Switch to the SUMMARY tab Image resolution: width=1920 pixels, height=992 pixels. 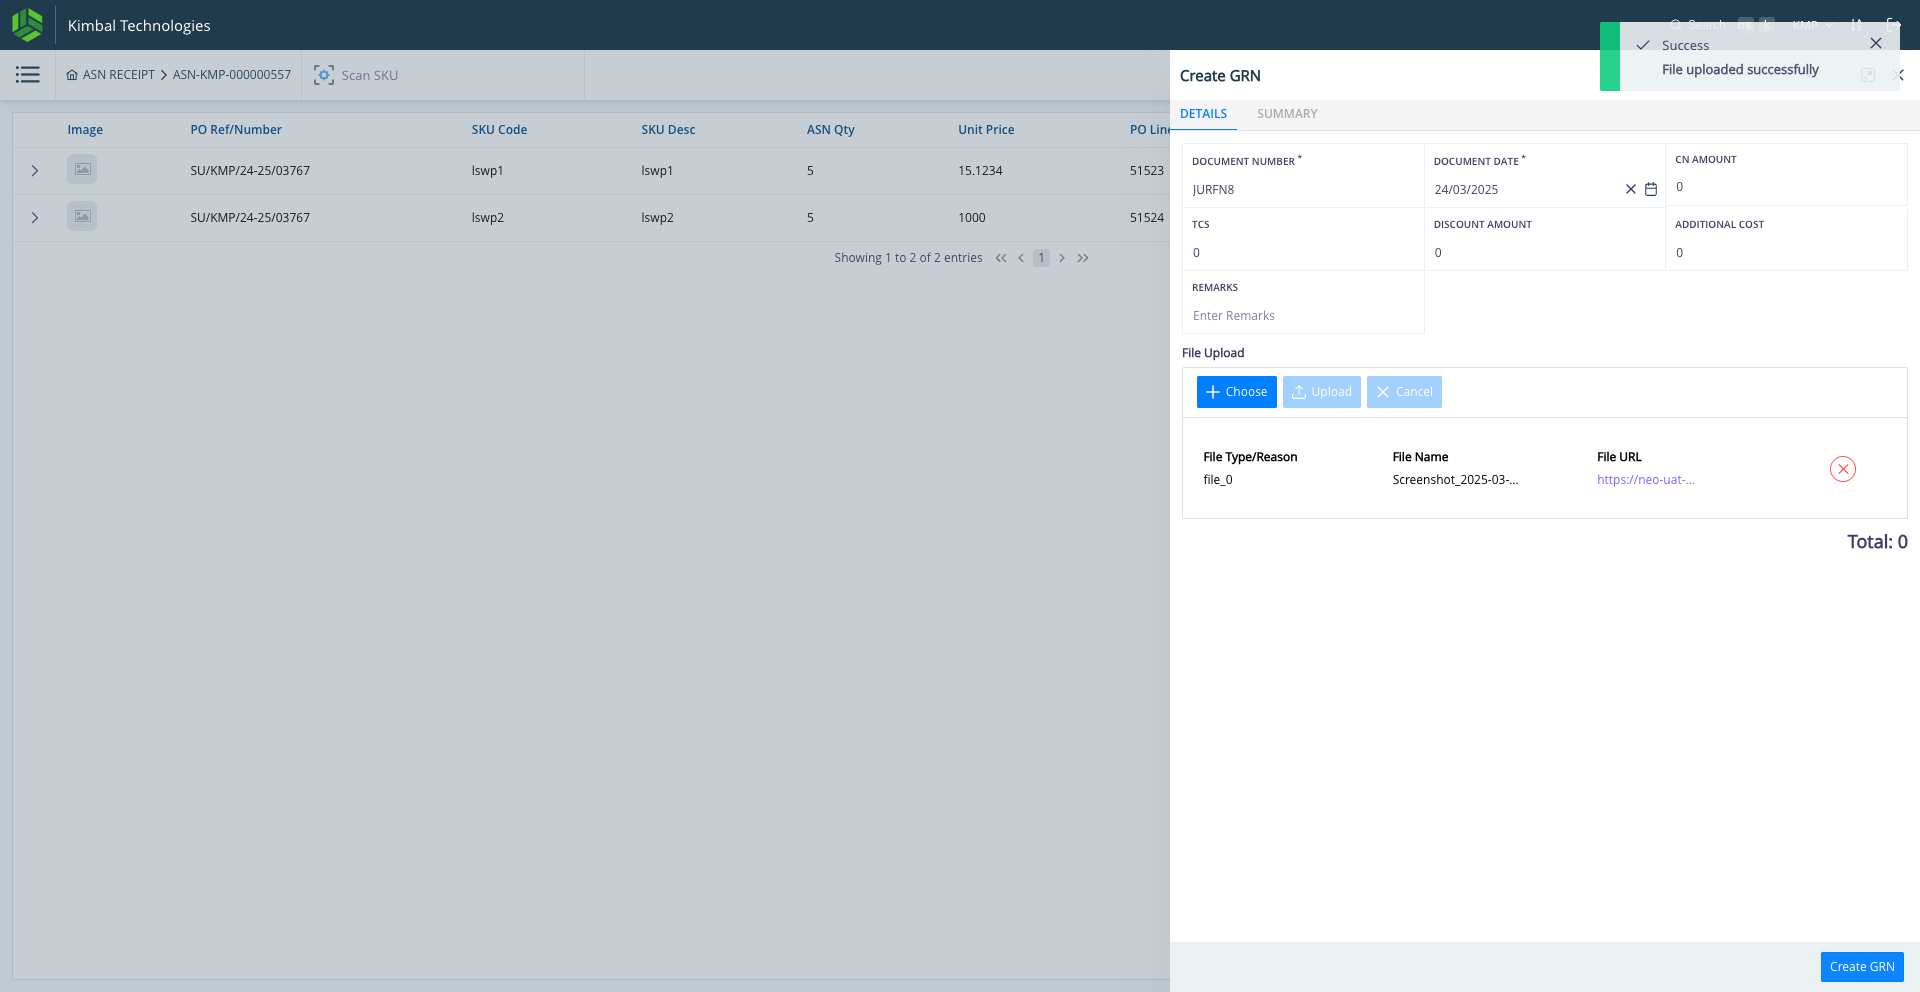pos(1287,114)
